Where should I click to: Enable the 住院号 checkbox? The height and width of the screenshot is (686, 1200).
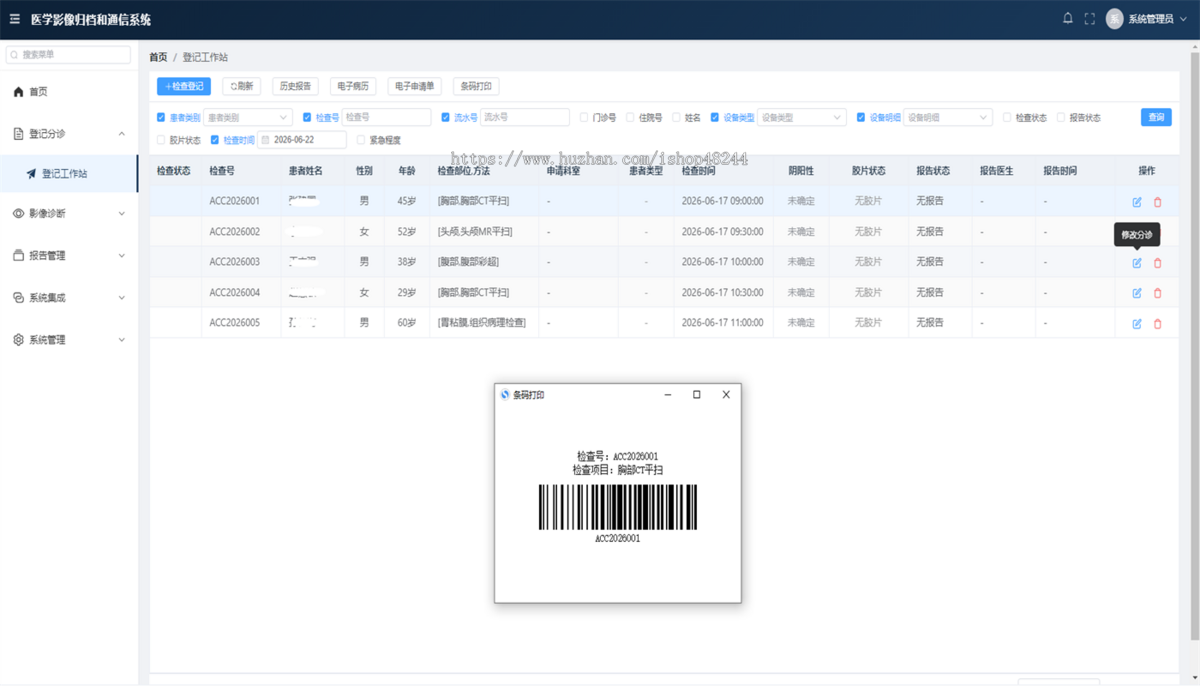(x=630, y=118)
